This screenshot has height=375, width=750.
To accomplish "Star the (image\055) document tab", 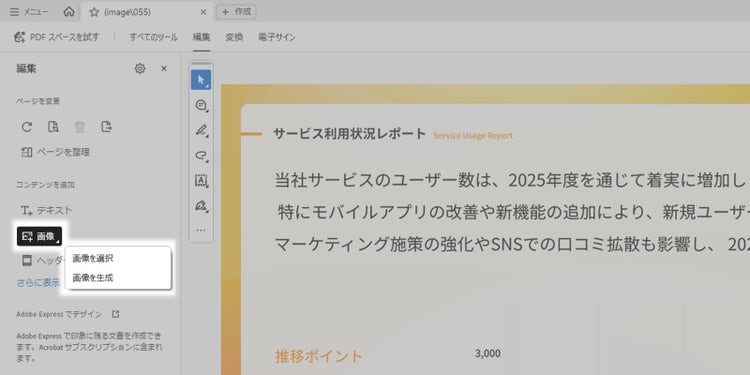I will pos(94,12).
